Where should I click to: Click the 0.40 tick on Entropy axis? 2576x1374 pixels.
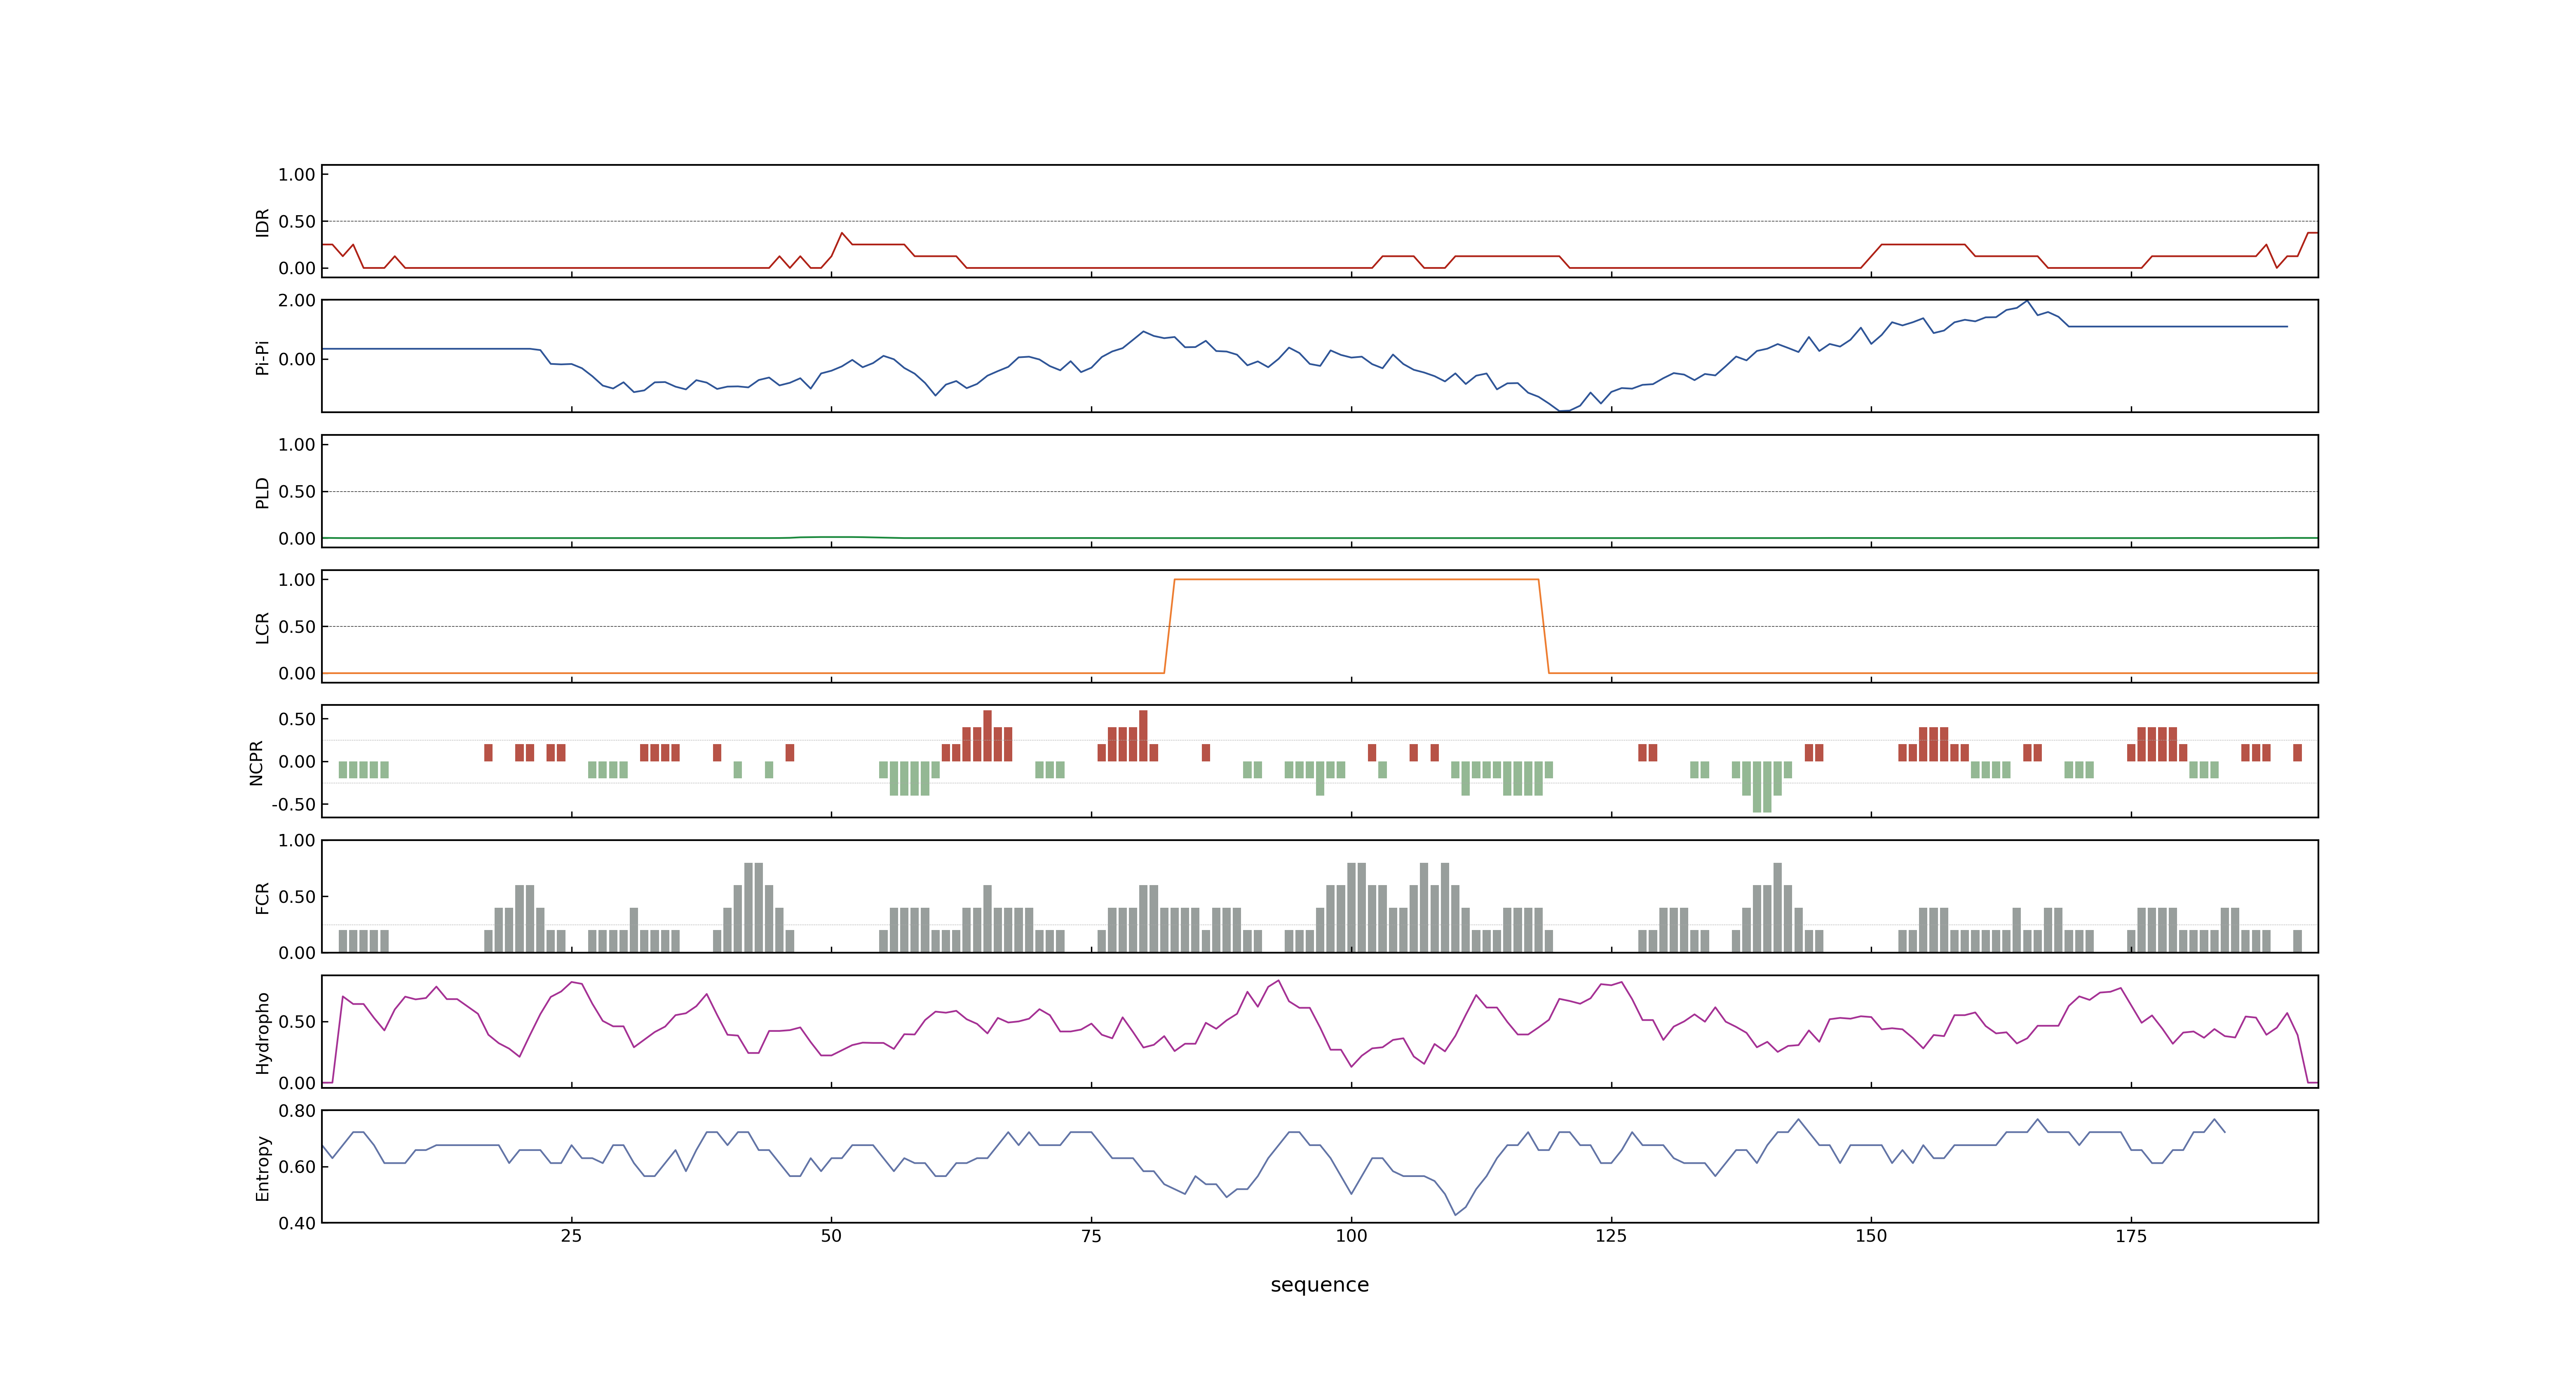pyautogui.click(x=297, y=1223)
